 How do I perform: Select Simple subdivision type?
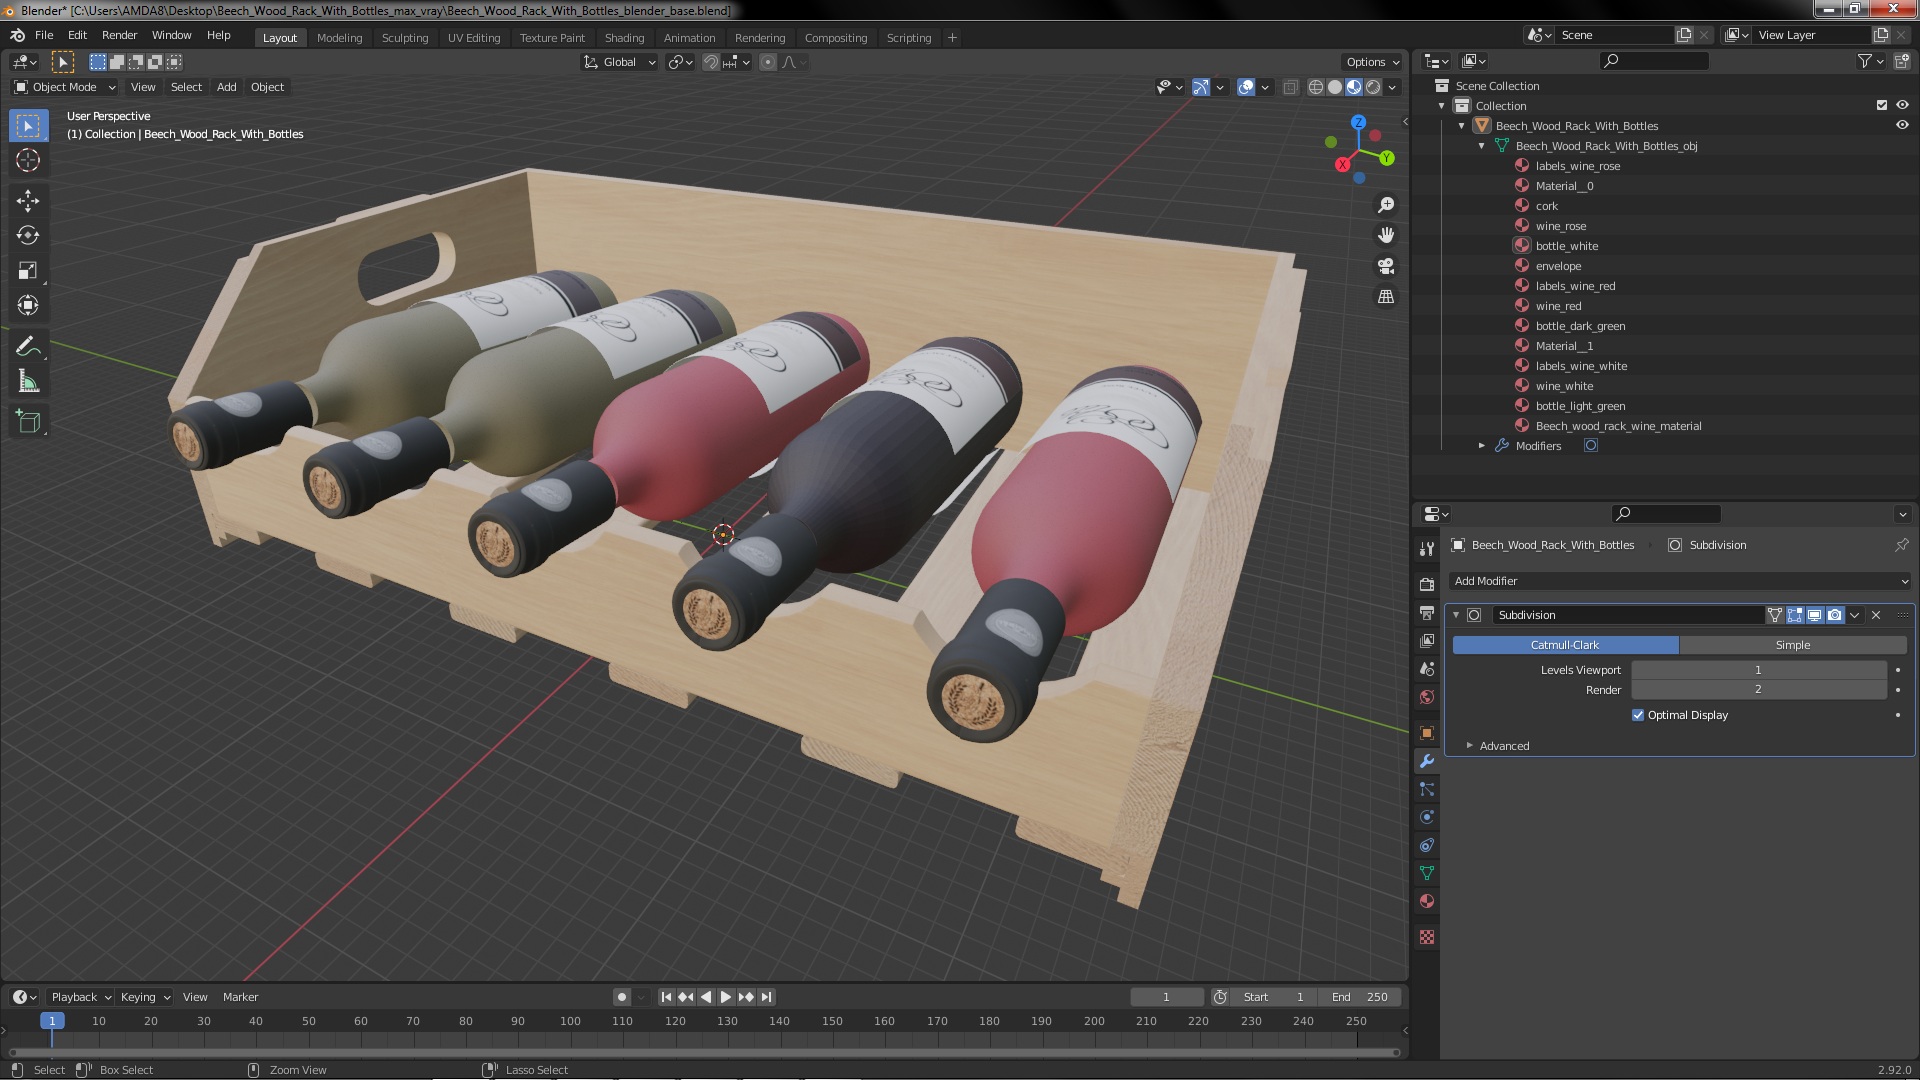[1793, 645]
